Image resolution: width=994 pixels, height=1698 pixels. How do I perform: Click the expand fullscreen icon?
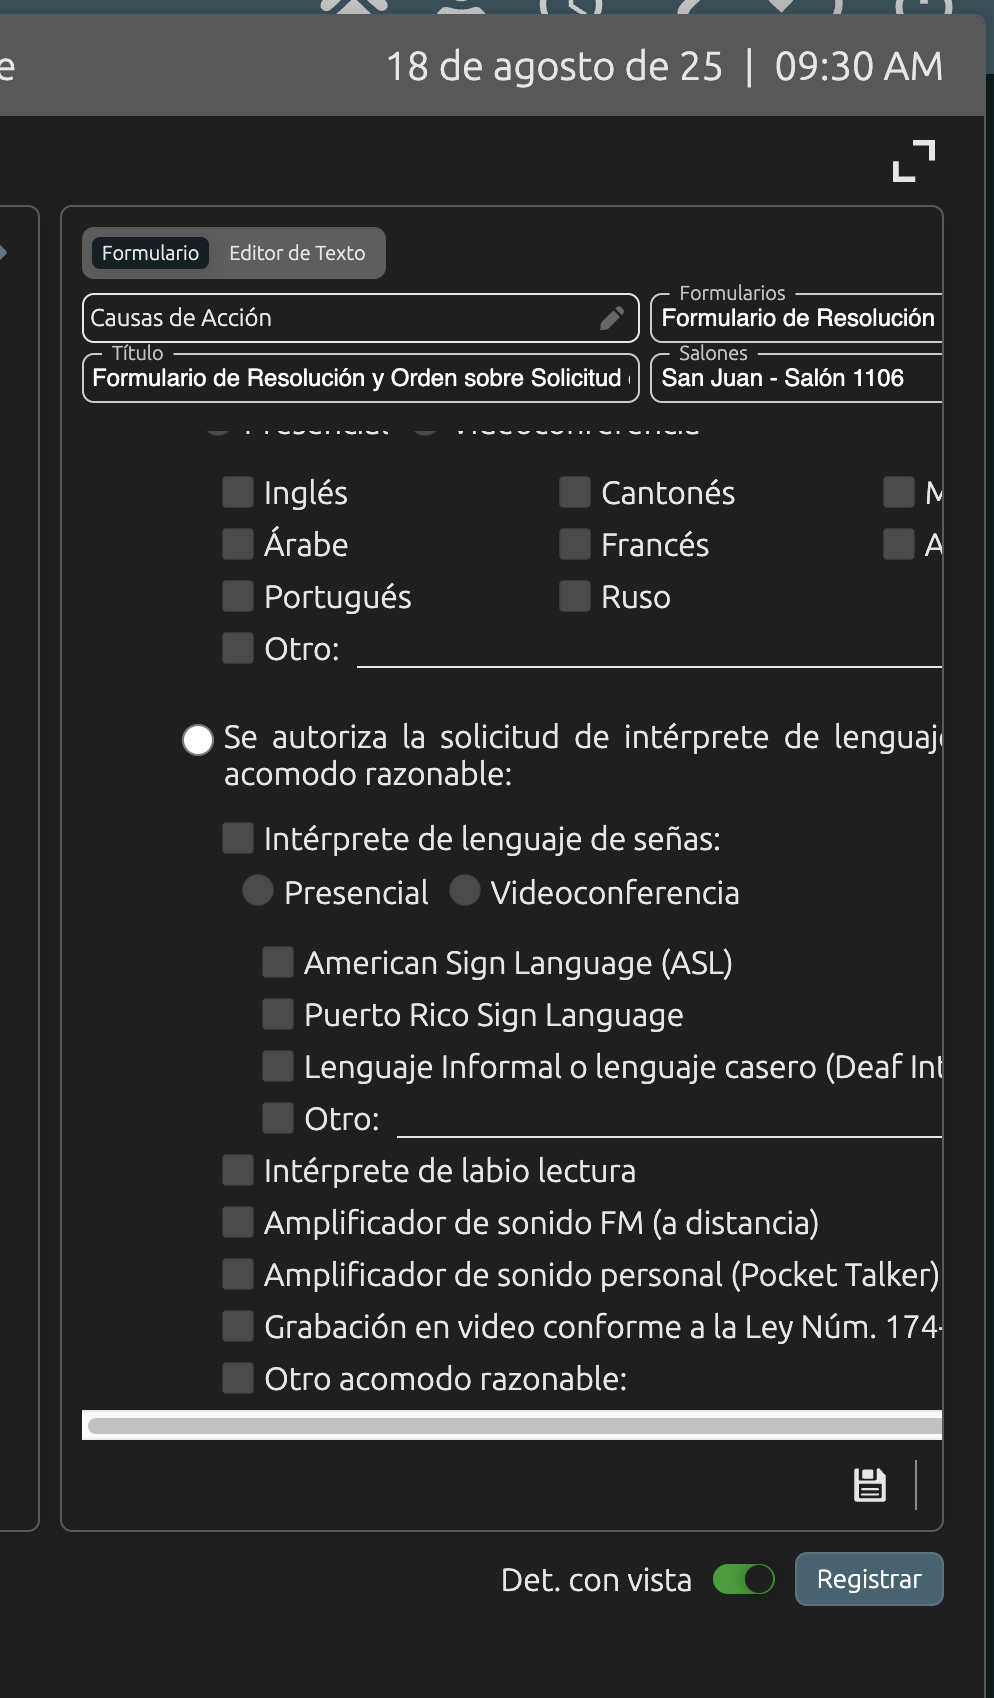pyautogui.click(x=914, y=161)
